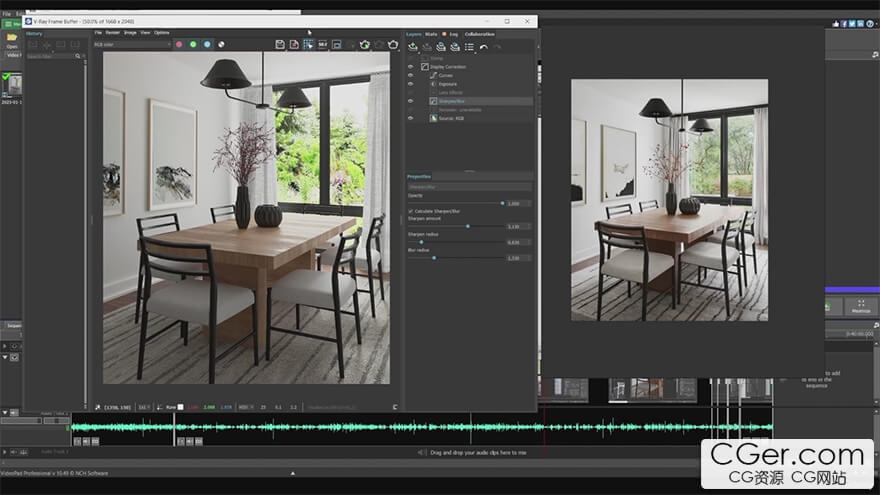Open the View menu in Frame Buffer
The image size is (880, 495).
click(145, 33)
